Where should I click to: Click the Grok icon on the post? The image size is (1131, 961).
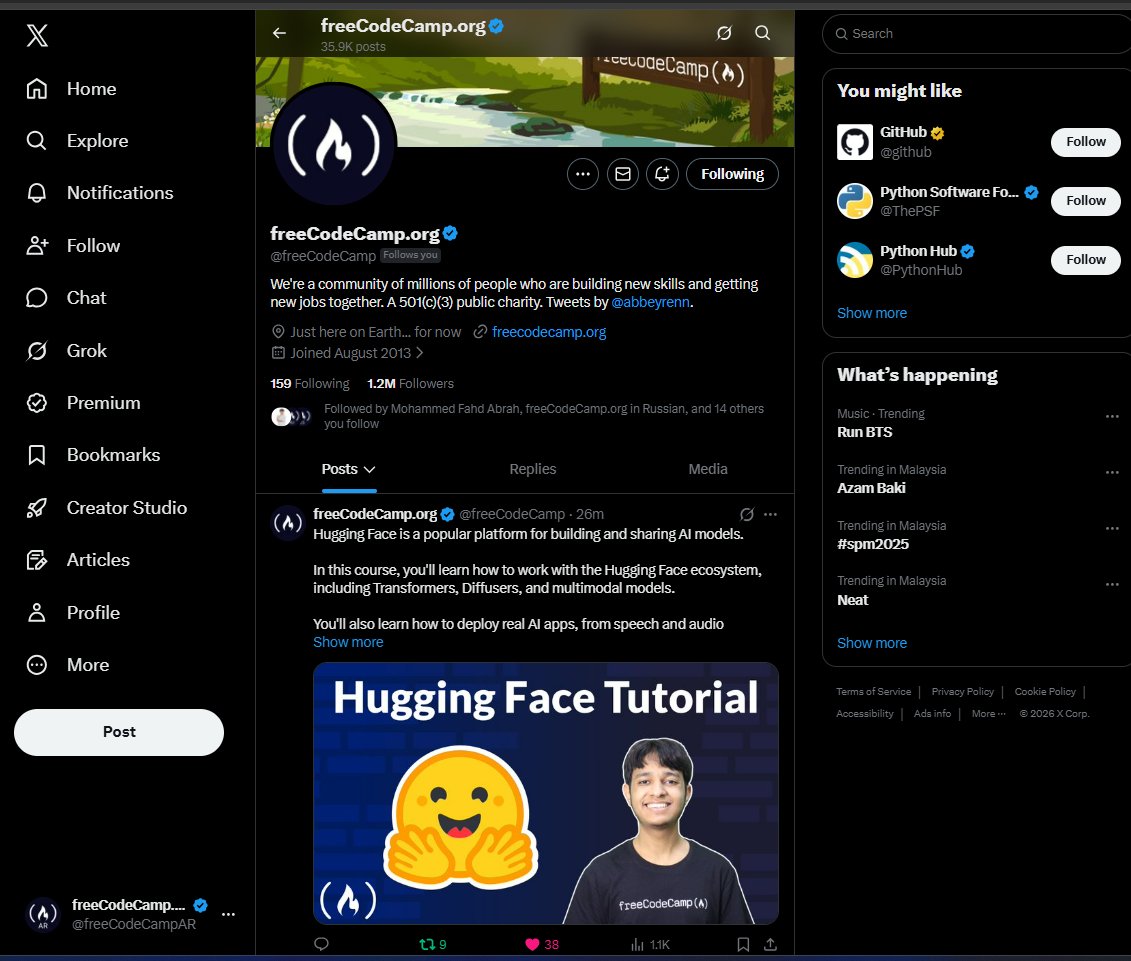(747, 514)
